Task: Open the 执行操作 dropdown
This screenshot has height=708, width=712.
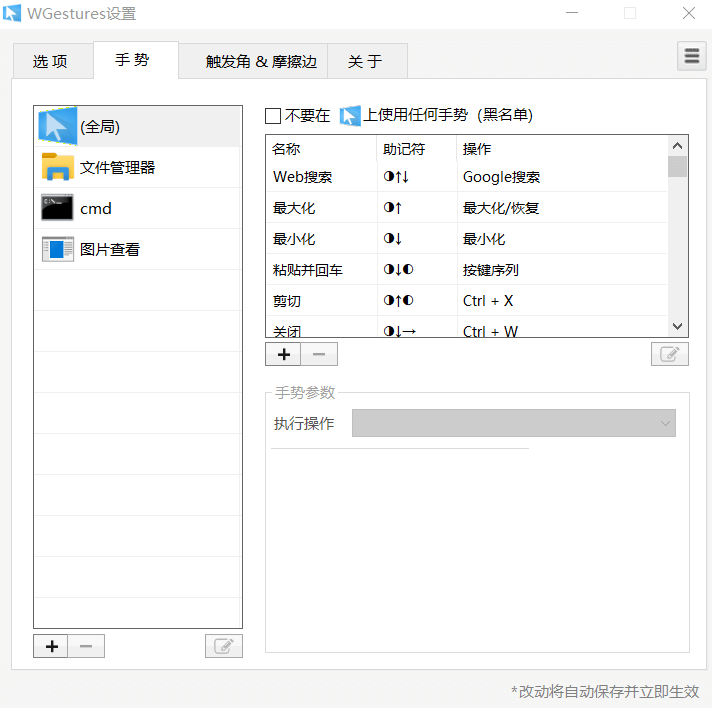Action: (x=514, y=423)
